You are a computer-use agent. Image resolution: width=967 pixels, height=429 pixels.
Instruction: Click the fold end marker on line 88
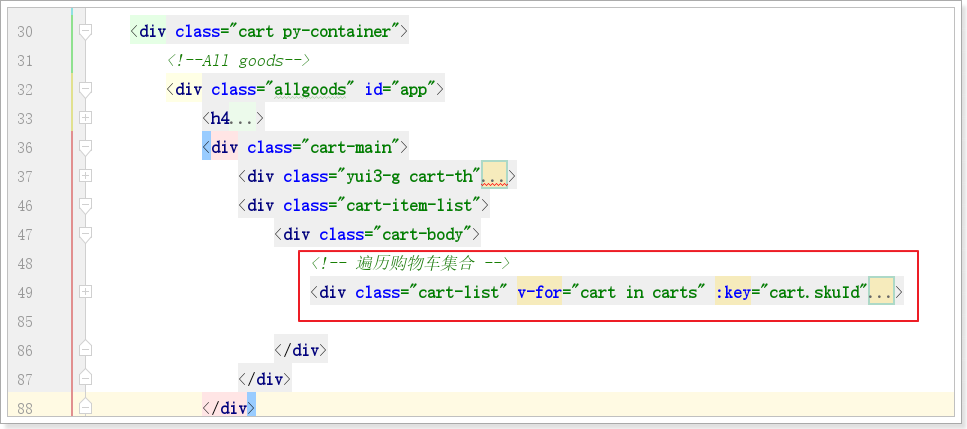85,408
